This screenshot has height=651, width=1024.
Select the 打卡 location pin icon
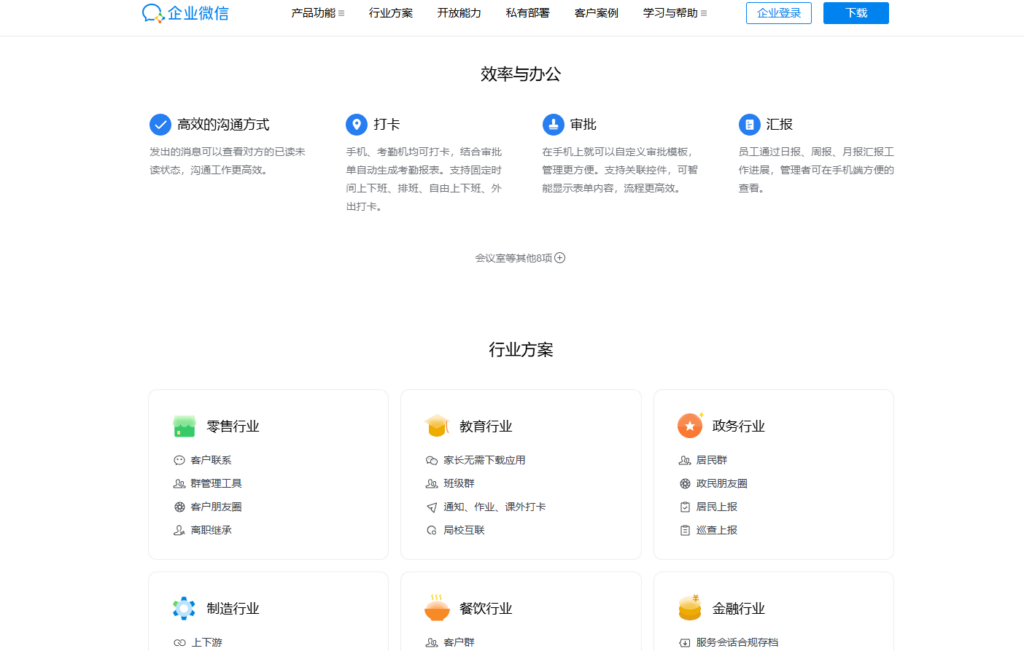357,124
